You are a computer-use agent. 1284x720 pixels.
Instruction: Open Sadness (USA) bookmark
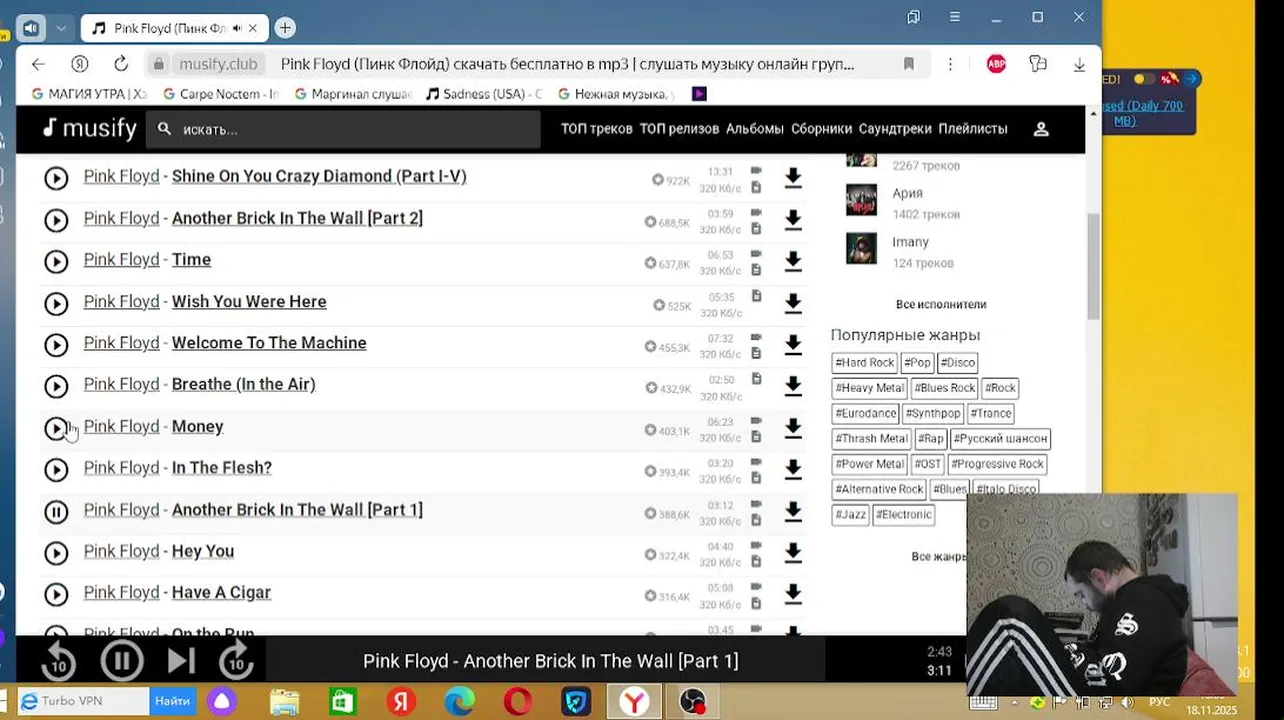pyautogui.click(x=483, y=94)
